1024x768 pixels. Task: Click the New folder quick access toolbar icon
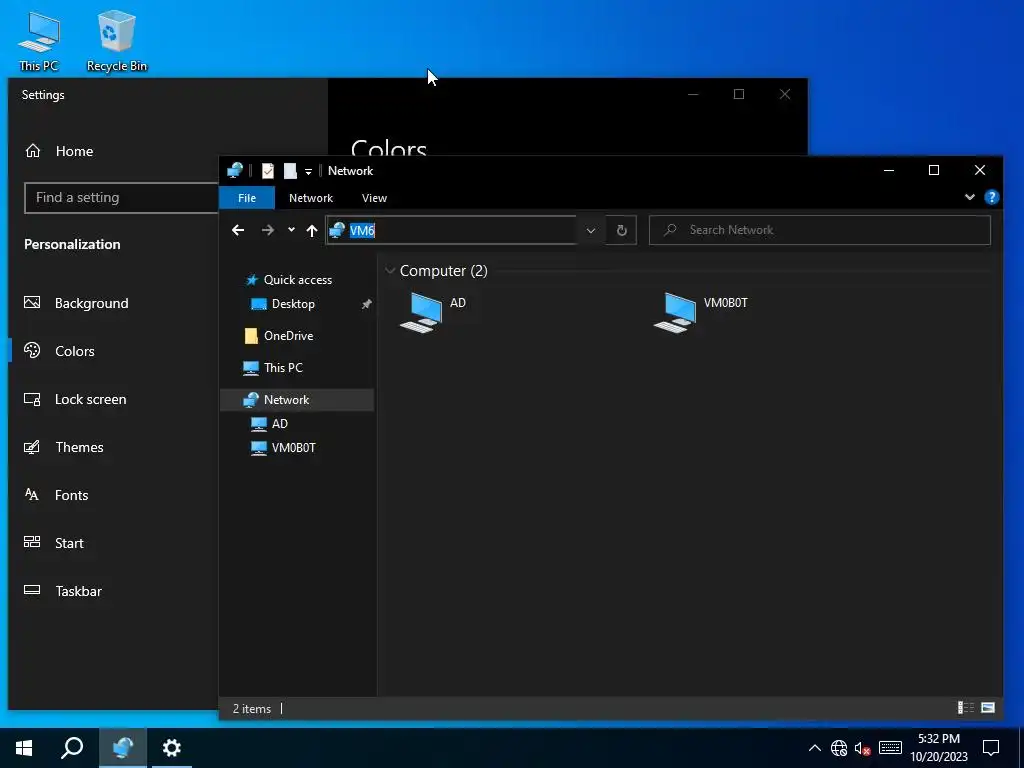tap(290, 171)
